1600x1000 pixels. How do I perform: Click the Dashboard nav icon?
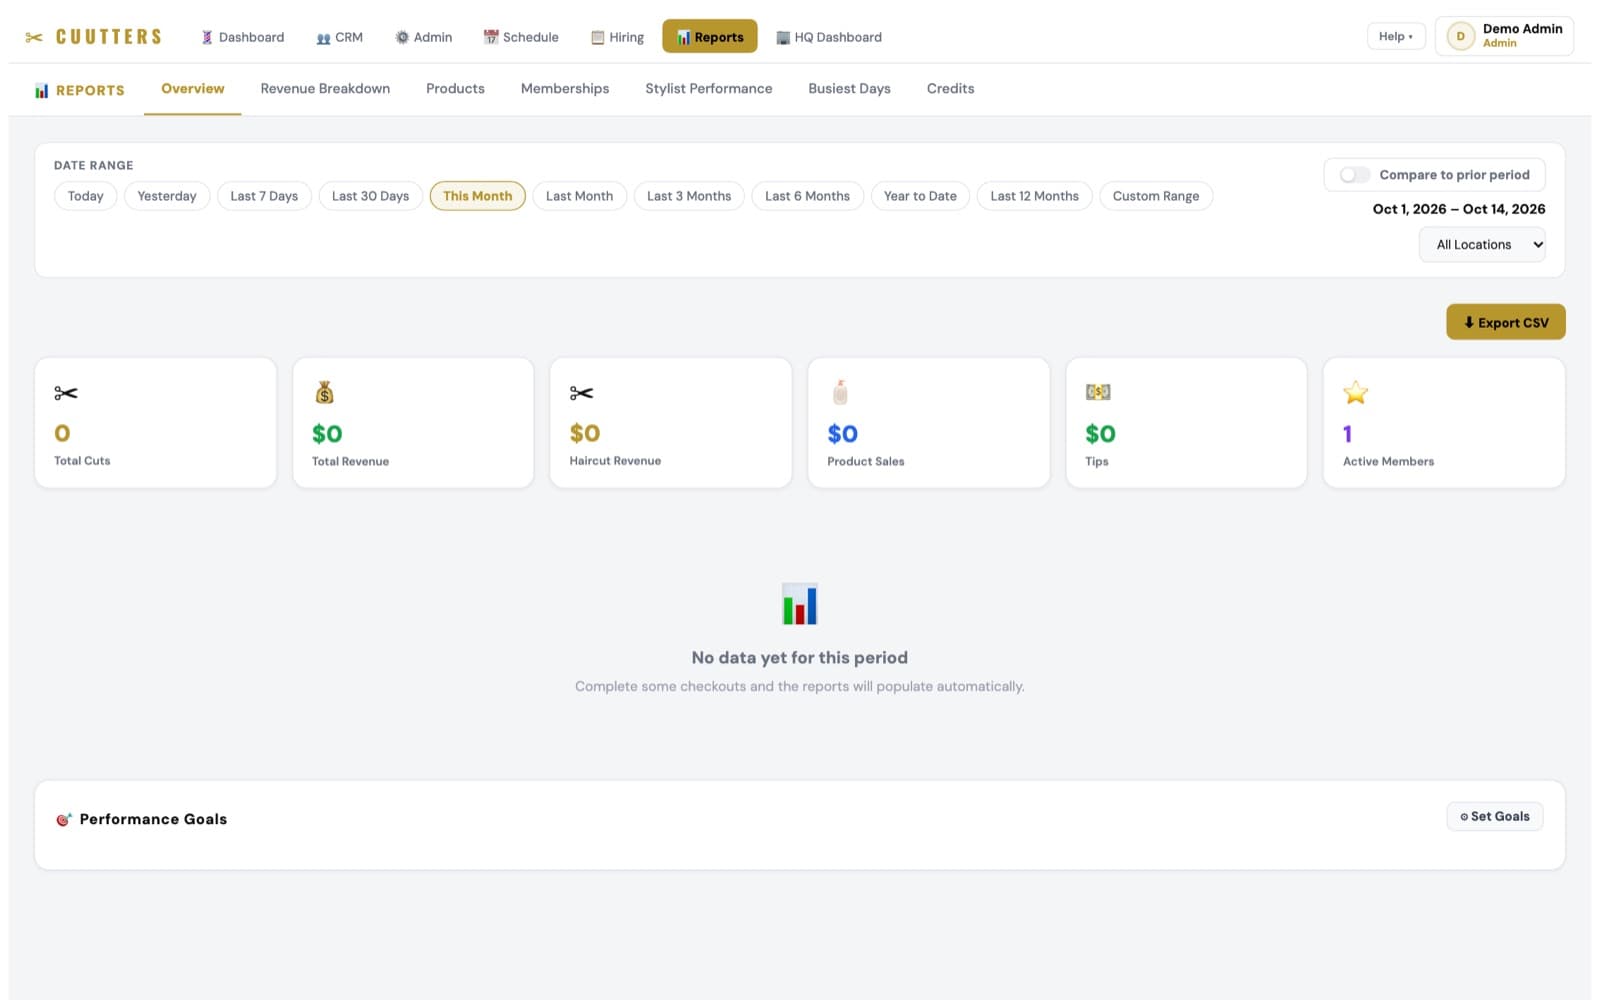(x=207, y=38)
